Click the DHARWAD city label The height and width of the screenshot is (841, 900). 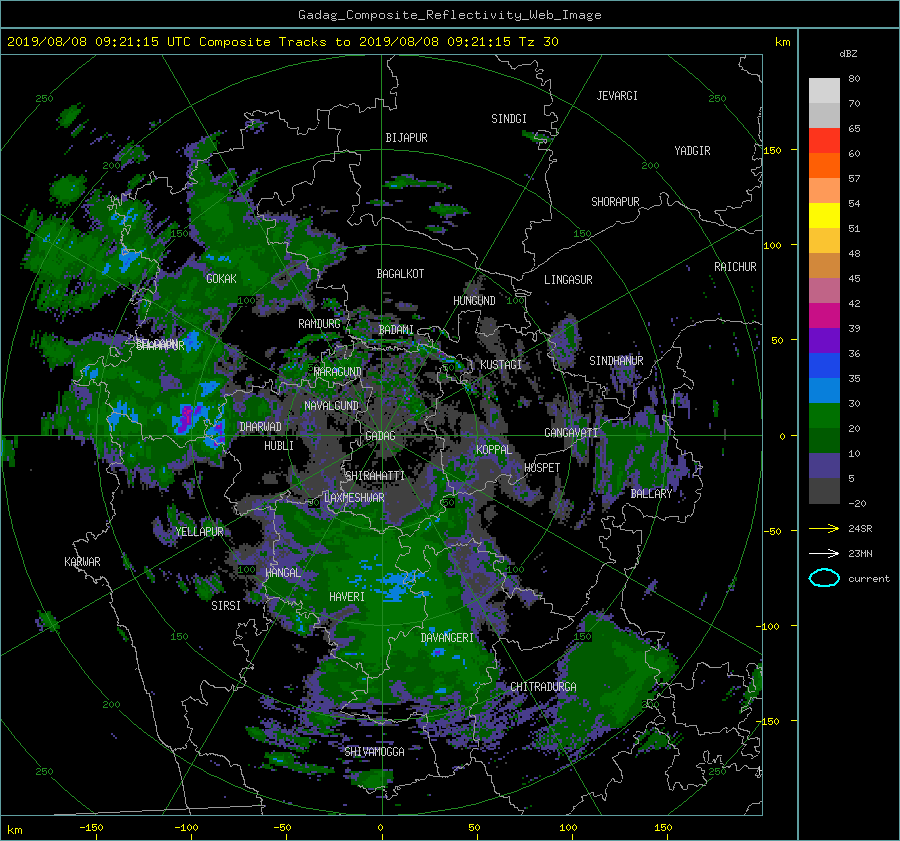point(260,427)
